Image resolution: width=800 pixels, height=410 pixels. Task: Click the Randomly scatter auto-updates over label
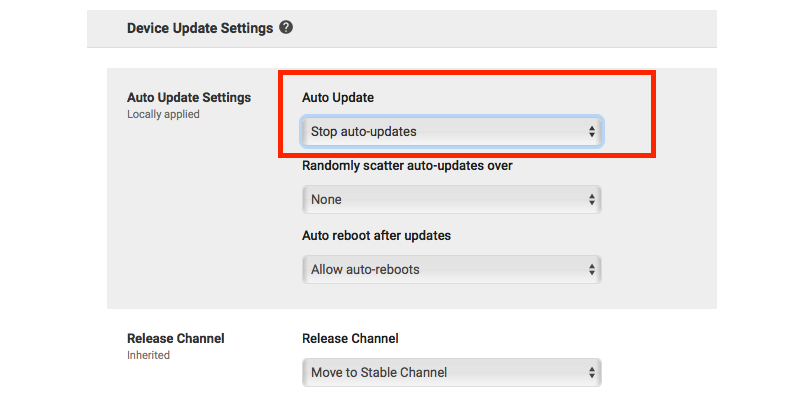[x=407, y=166]
